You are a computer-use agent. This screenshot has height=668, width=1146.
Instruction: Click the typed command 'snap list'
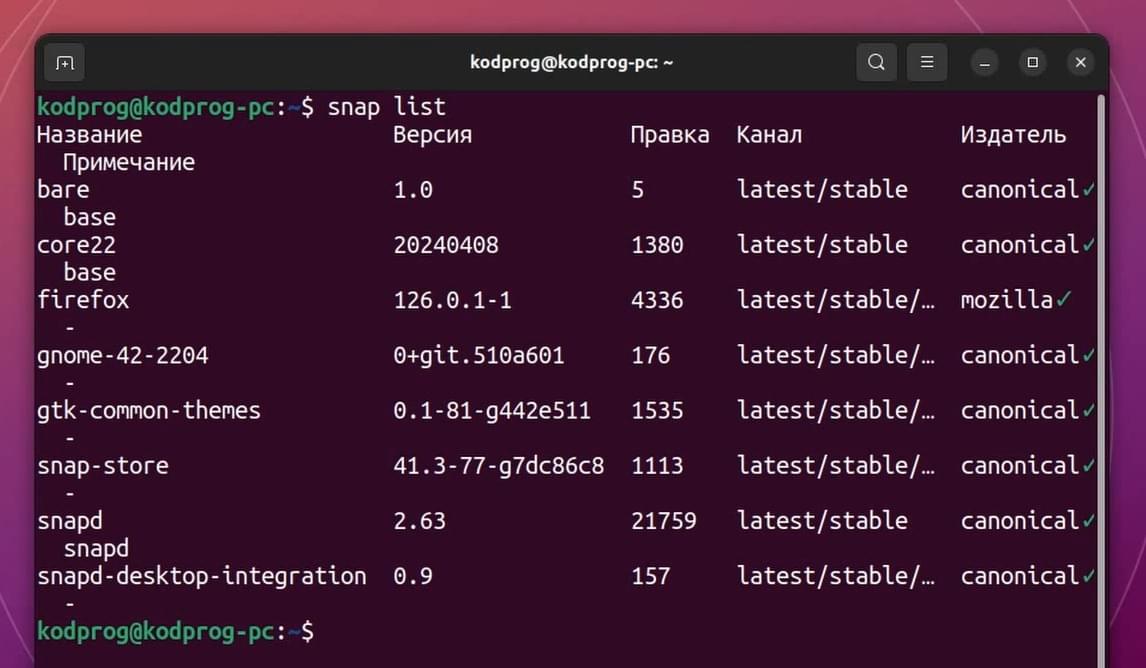pos(386,107)
